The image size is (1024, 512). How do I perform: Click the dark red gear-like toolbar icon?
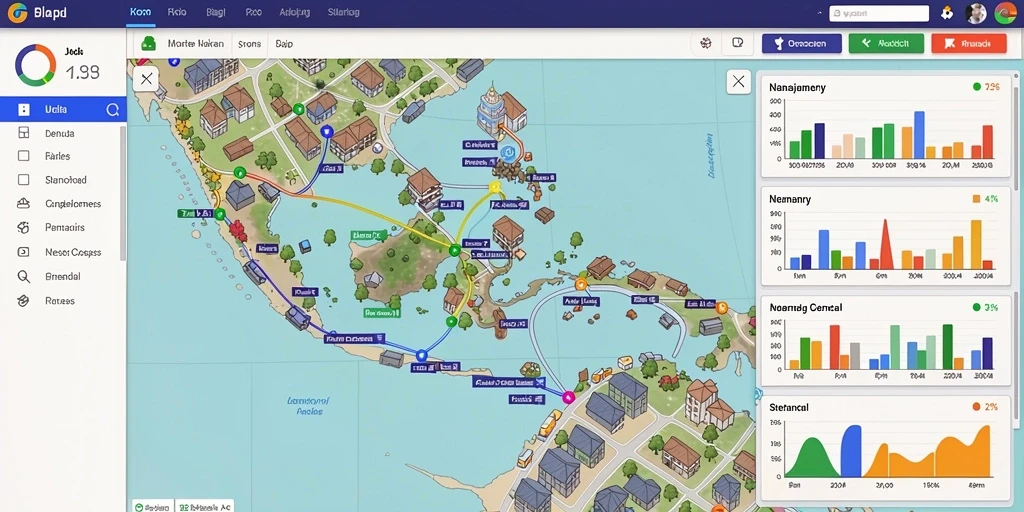(705, 44)
